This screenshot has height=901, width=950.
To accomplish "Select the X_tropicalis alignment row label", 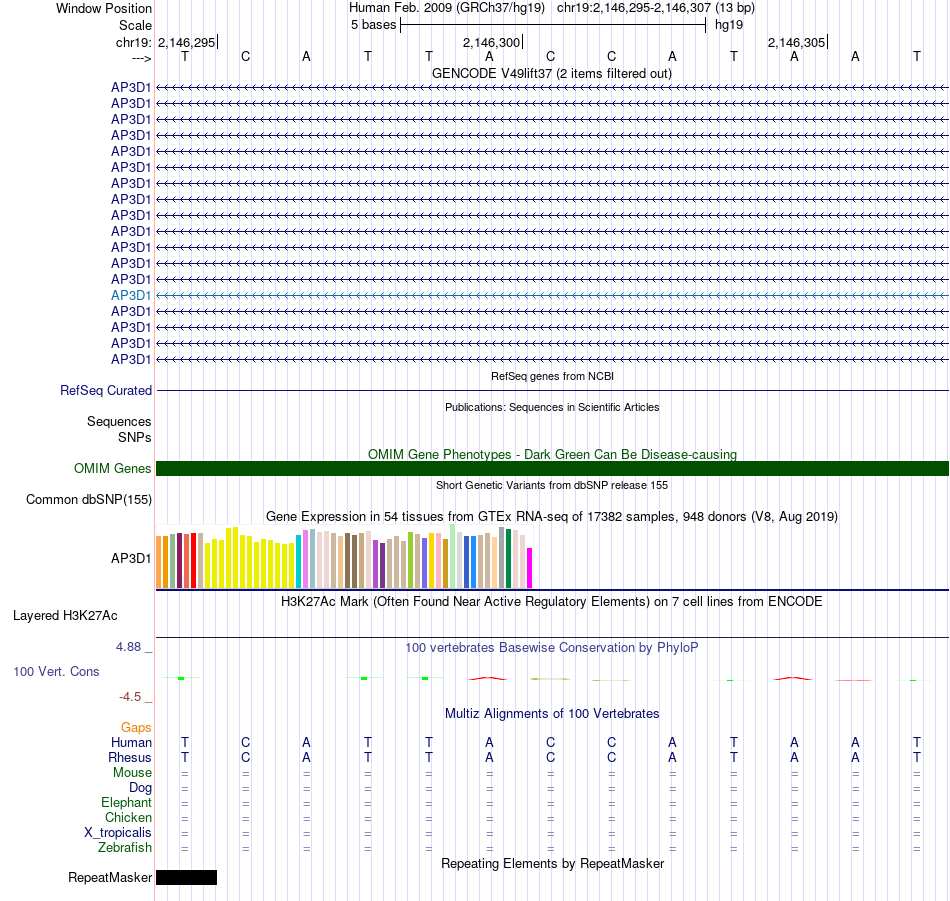I will 118,833.
